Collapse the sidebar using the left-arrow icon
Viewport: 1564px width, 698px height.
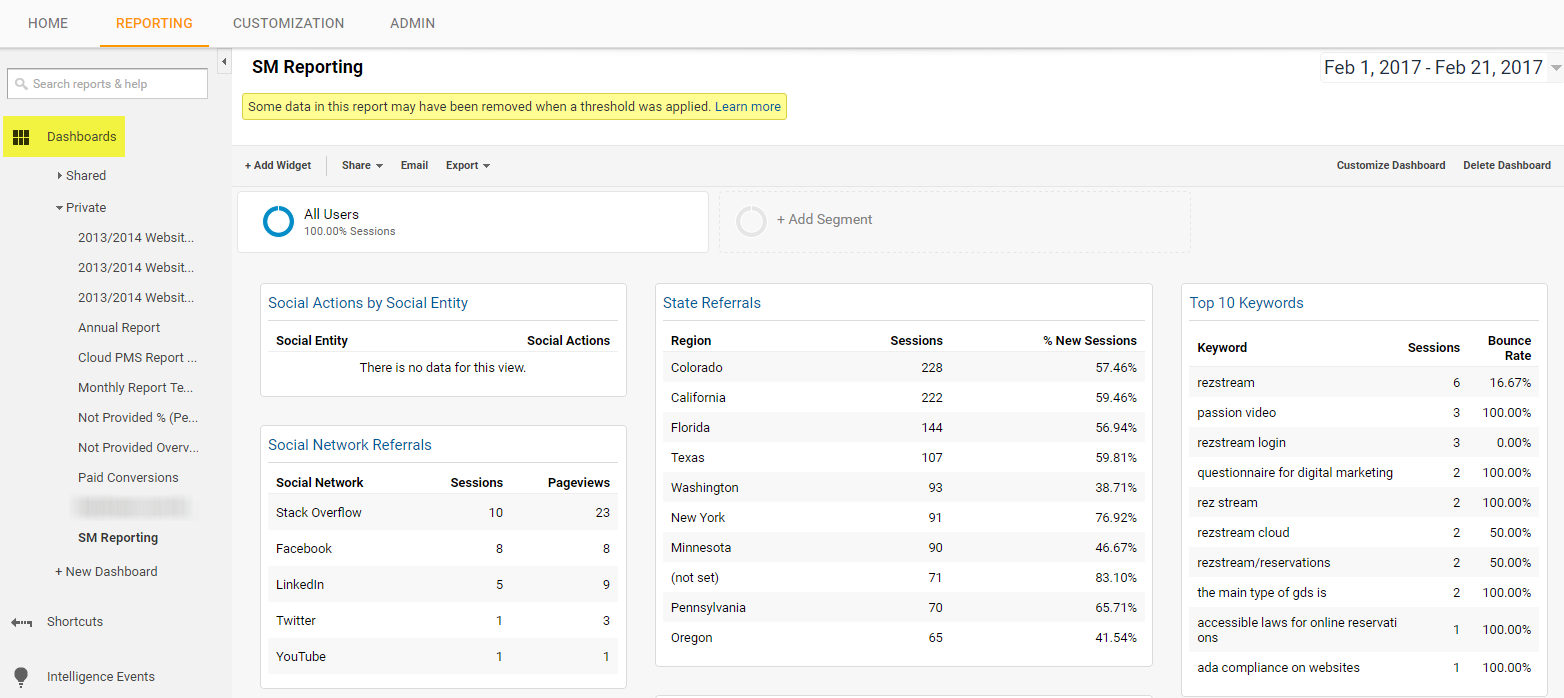point(224,61)
